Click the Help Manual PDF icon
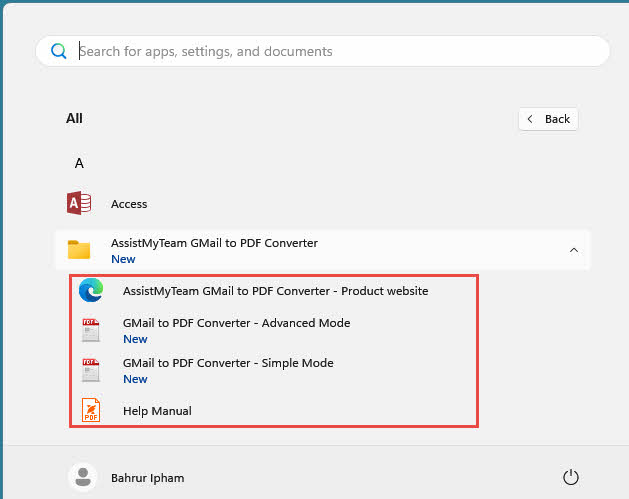Screen dimensions: 629x499 (x=91, y=410)
